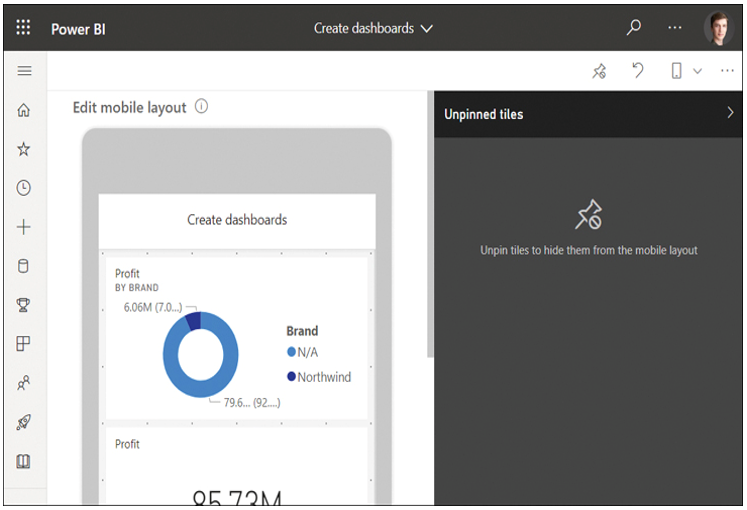Expand the layout view dropdown arrow

pos(697,71)
